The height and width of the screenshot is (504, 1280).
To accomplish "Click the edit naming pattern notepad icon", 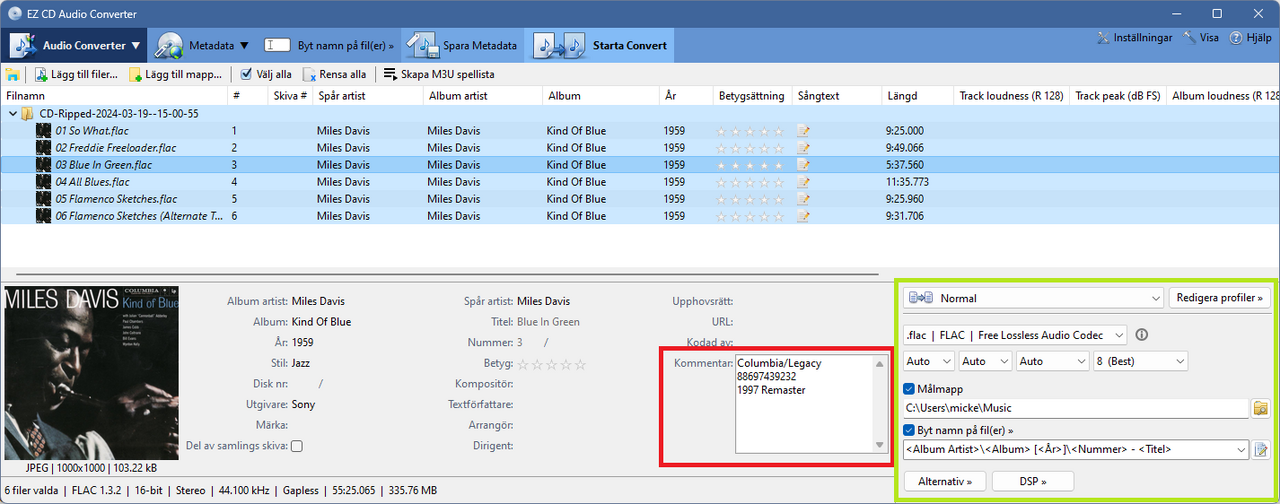I will pyautogui.click(x=1261, y=449).
